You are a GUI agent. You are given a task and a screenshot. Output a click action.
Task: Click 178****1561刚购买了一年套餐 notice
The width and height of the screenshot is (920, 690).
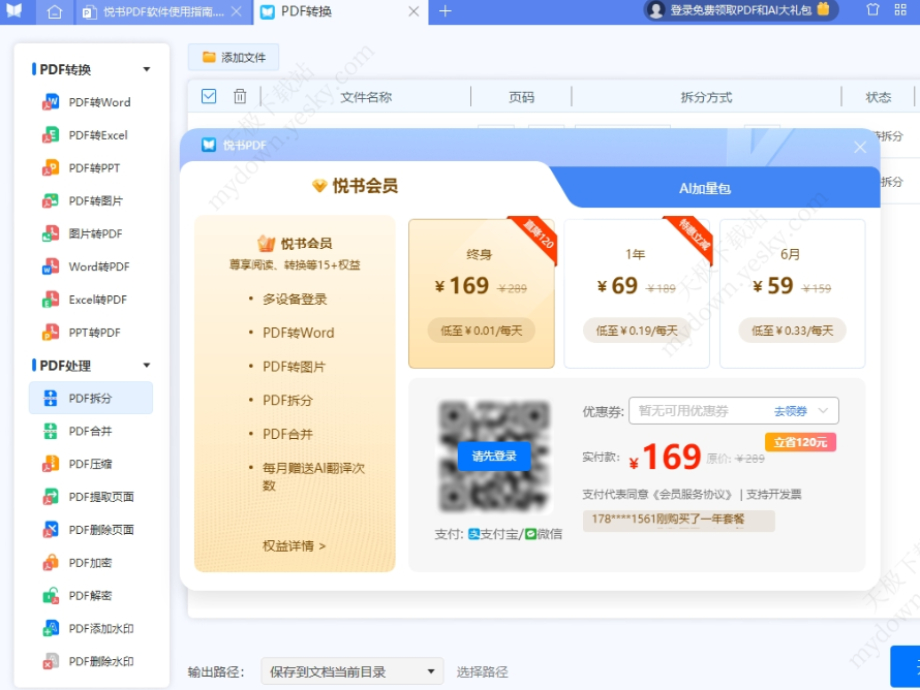coord(679,520)
